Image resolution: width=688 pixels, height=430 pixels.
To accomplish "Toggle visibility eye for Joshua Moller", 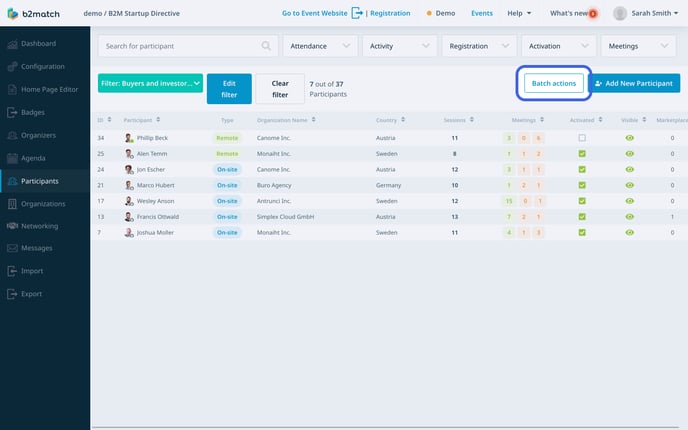I will pyautogui.click(x=630, y=233).
